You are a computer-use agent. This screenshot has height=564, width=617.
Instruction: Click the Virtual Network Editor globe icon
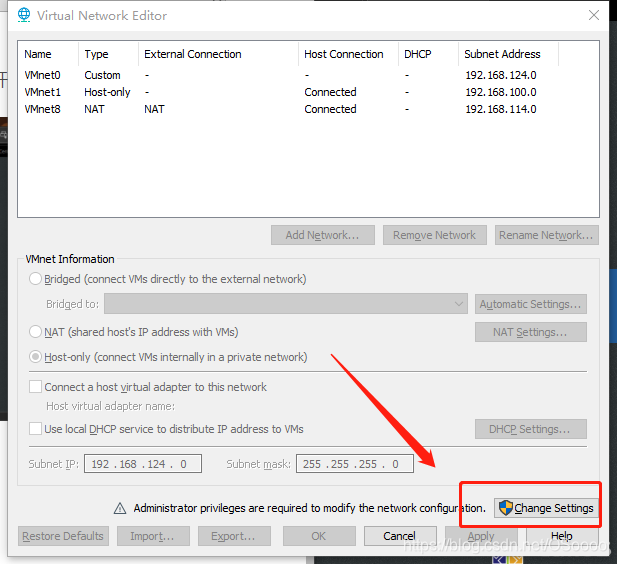pos(24,15)
